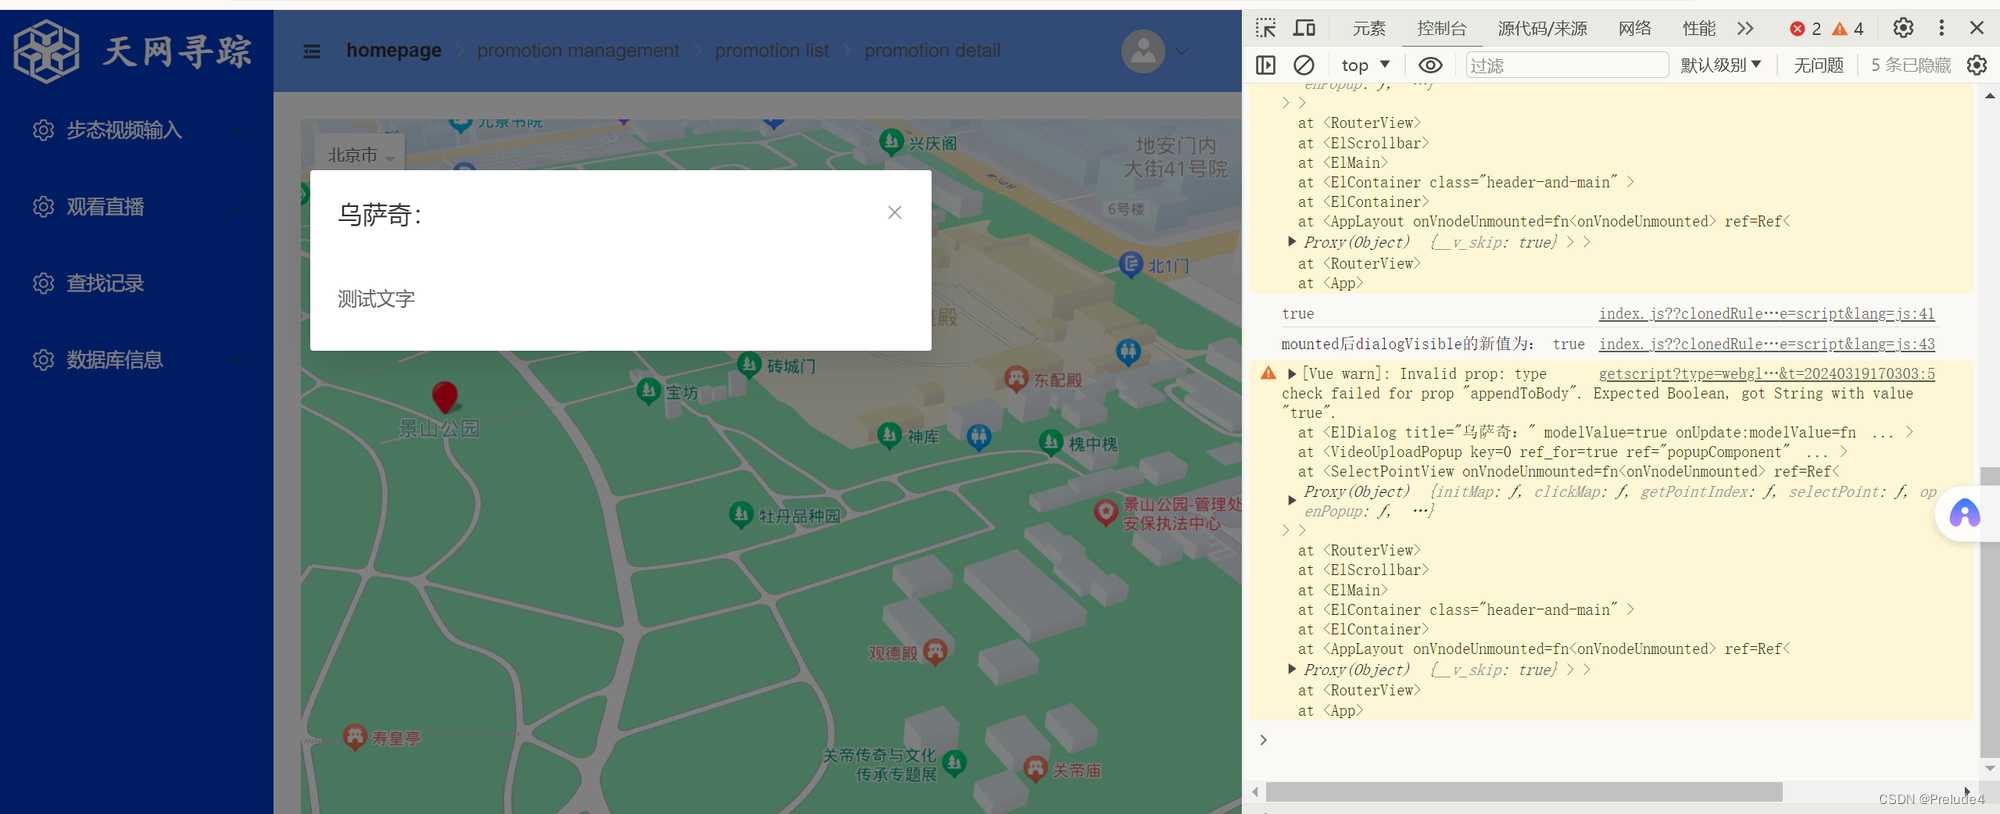Screen dimensions: 2000x814
Task: Expand Proxy(Object) initMap entry
Action: tap(1292, 500)
